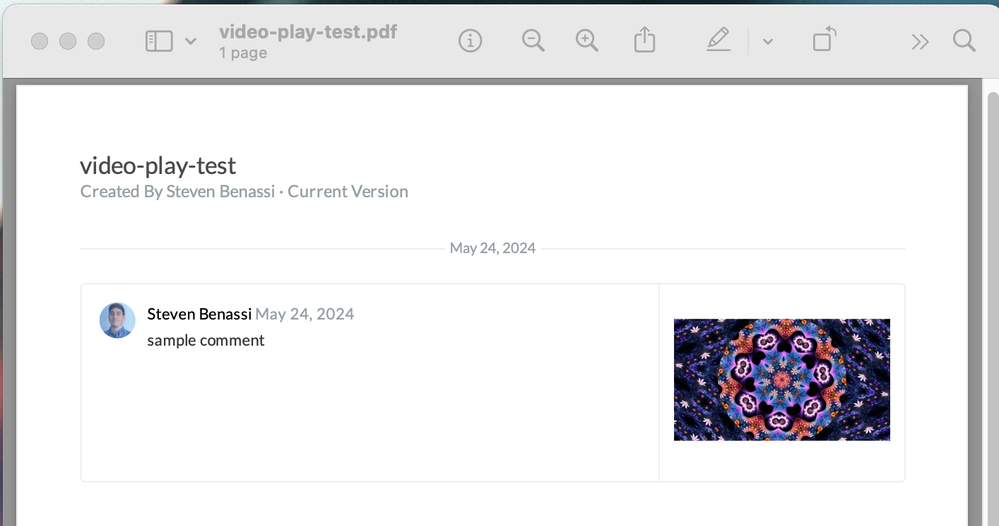Zoom in on the PDF page
The height and width of the screenshot is (526, 999).
tap(587, 41)
